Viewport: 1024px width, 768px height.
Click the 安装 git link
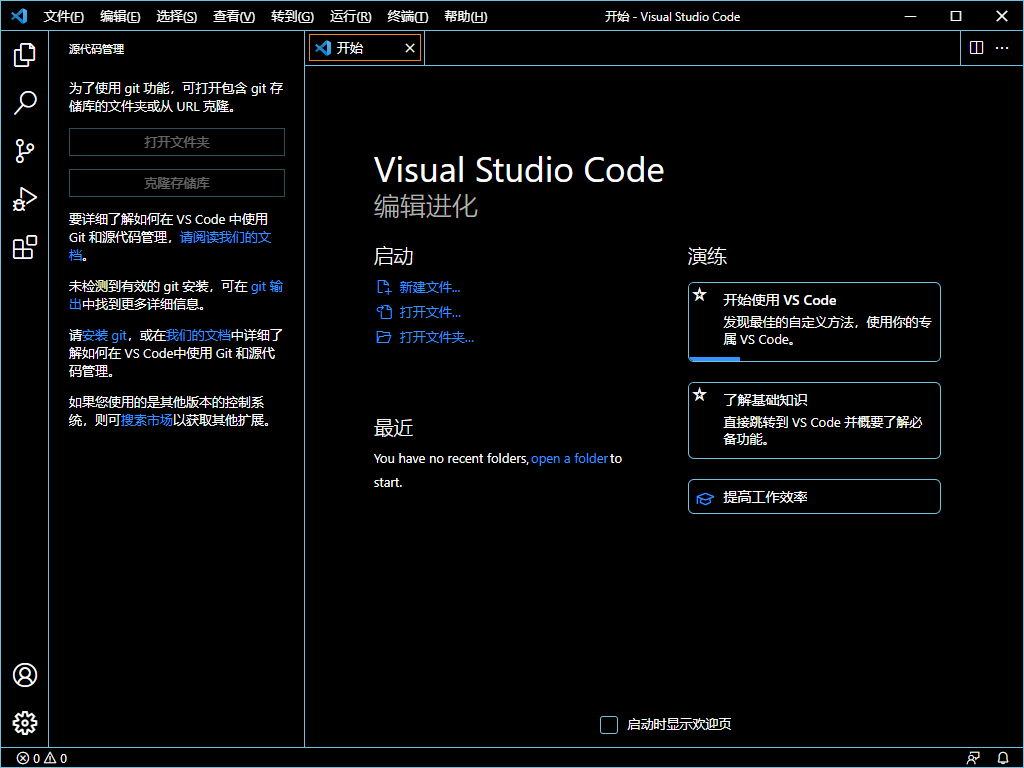click(x=104, y=335)
